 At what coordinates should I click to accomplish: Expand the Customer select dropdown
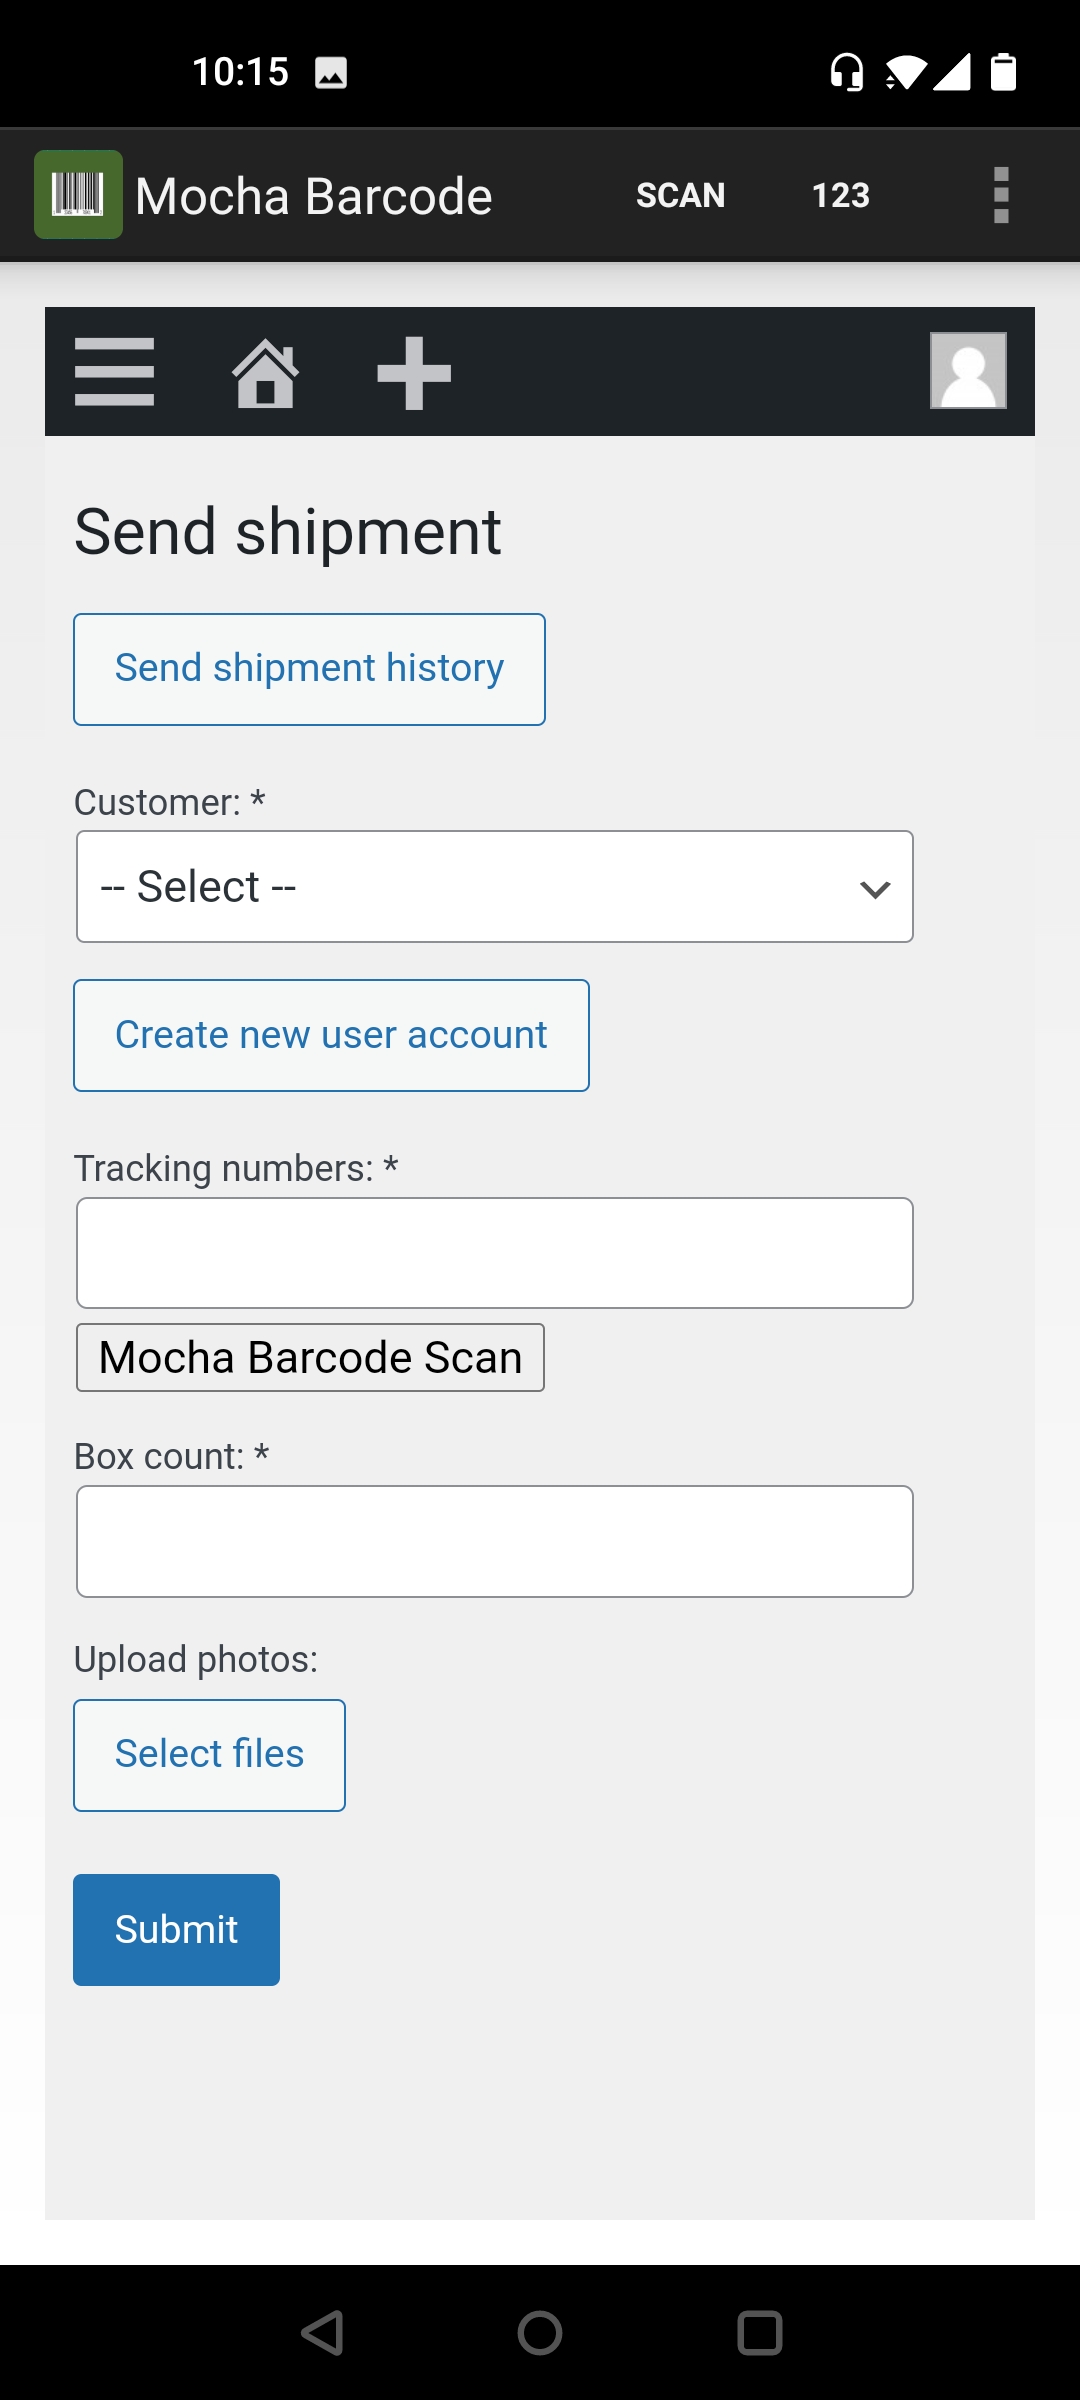[x=494, y=887]
